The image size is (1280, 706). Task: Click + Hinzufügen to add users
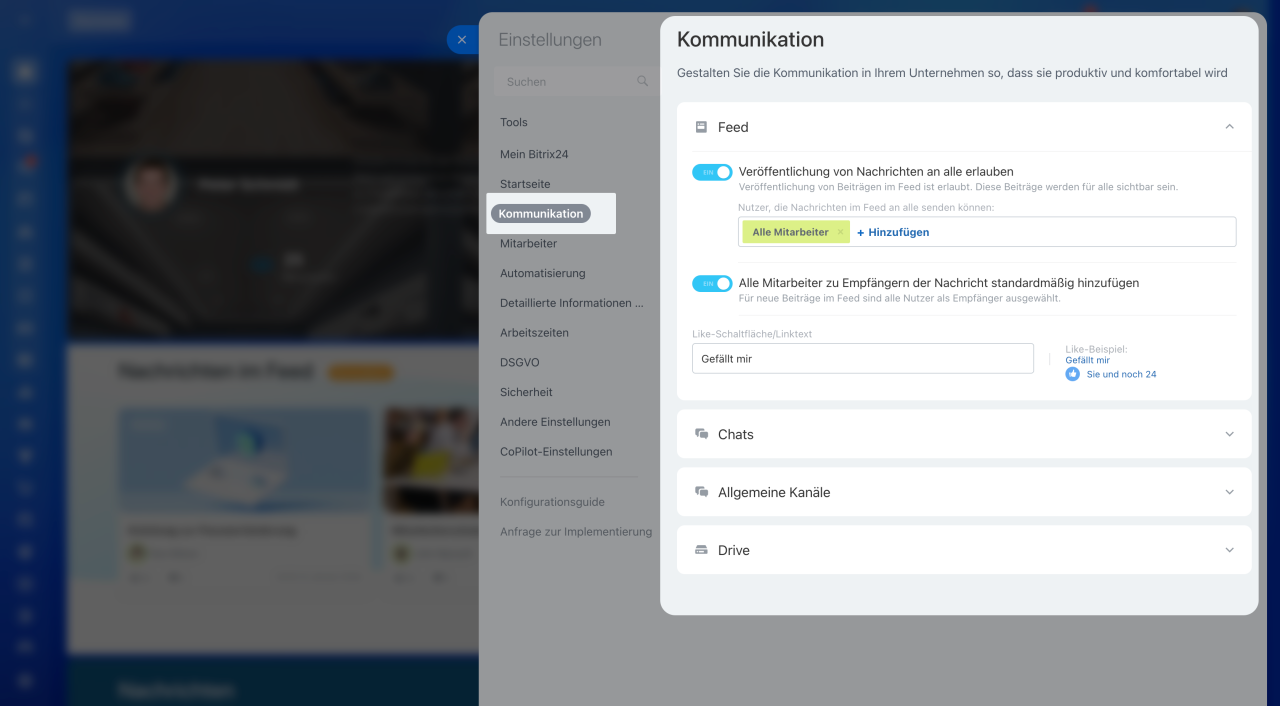[x=893, y=232]
